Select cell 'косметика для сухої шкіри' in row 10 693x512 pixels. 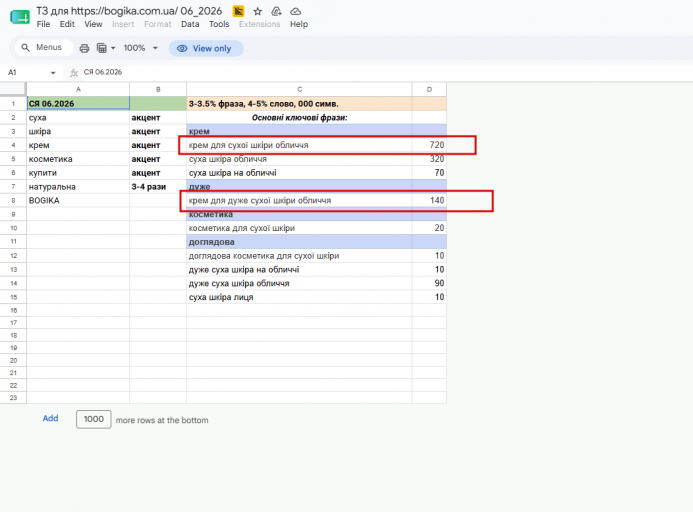point(299,228)
